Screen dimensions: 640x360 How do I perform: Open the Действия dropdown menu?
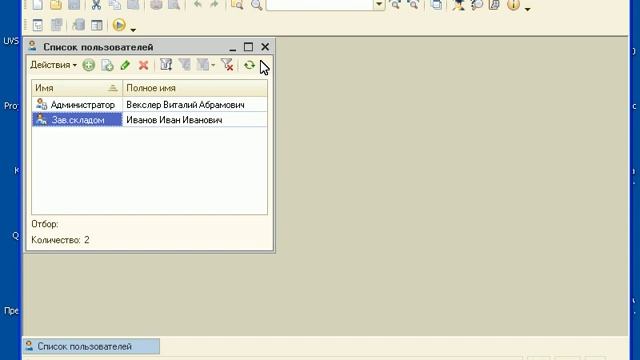(x=53, y=65)
